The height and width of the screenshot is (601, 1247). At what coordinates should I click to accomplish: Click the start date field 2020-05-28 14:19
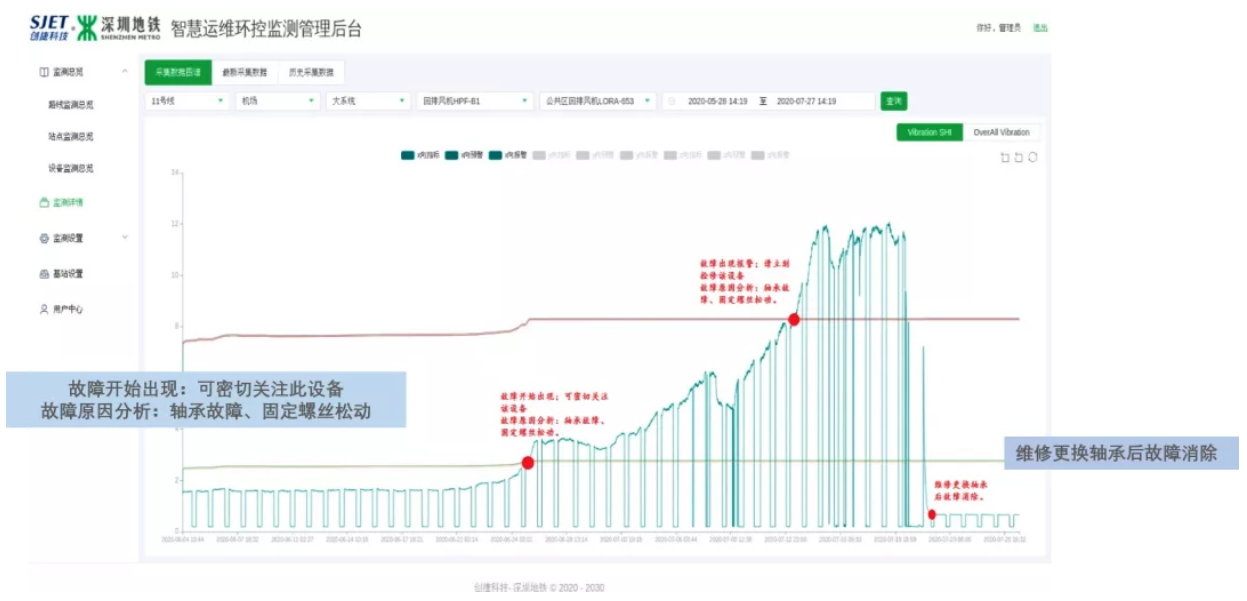pos(717,101)
